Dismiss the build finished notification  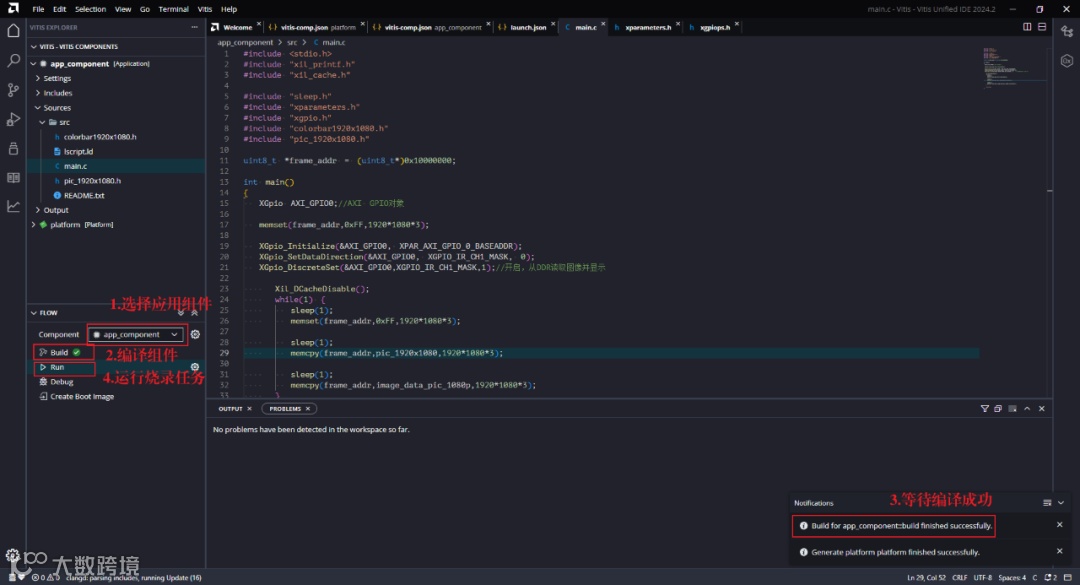pos(1060,525)
